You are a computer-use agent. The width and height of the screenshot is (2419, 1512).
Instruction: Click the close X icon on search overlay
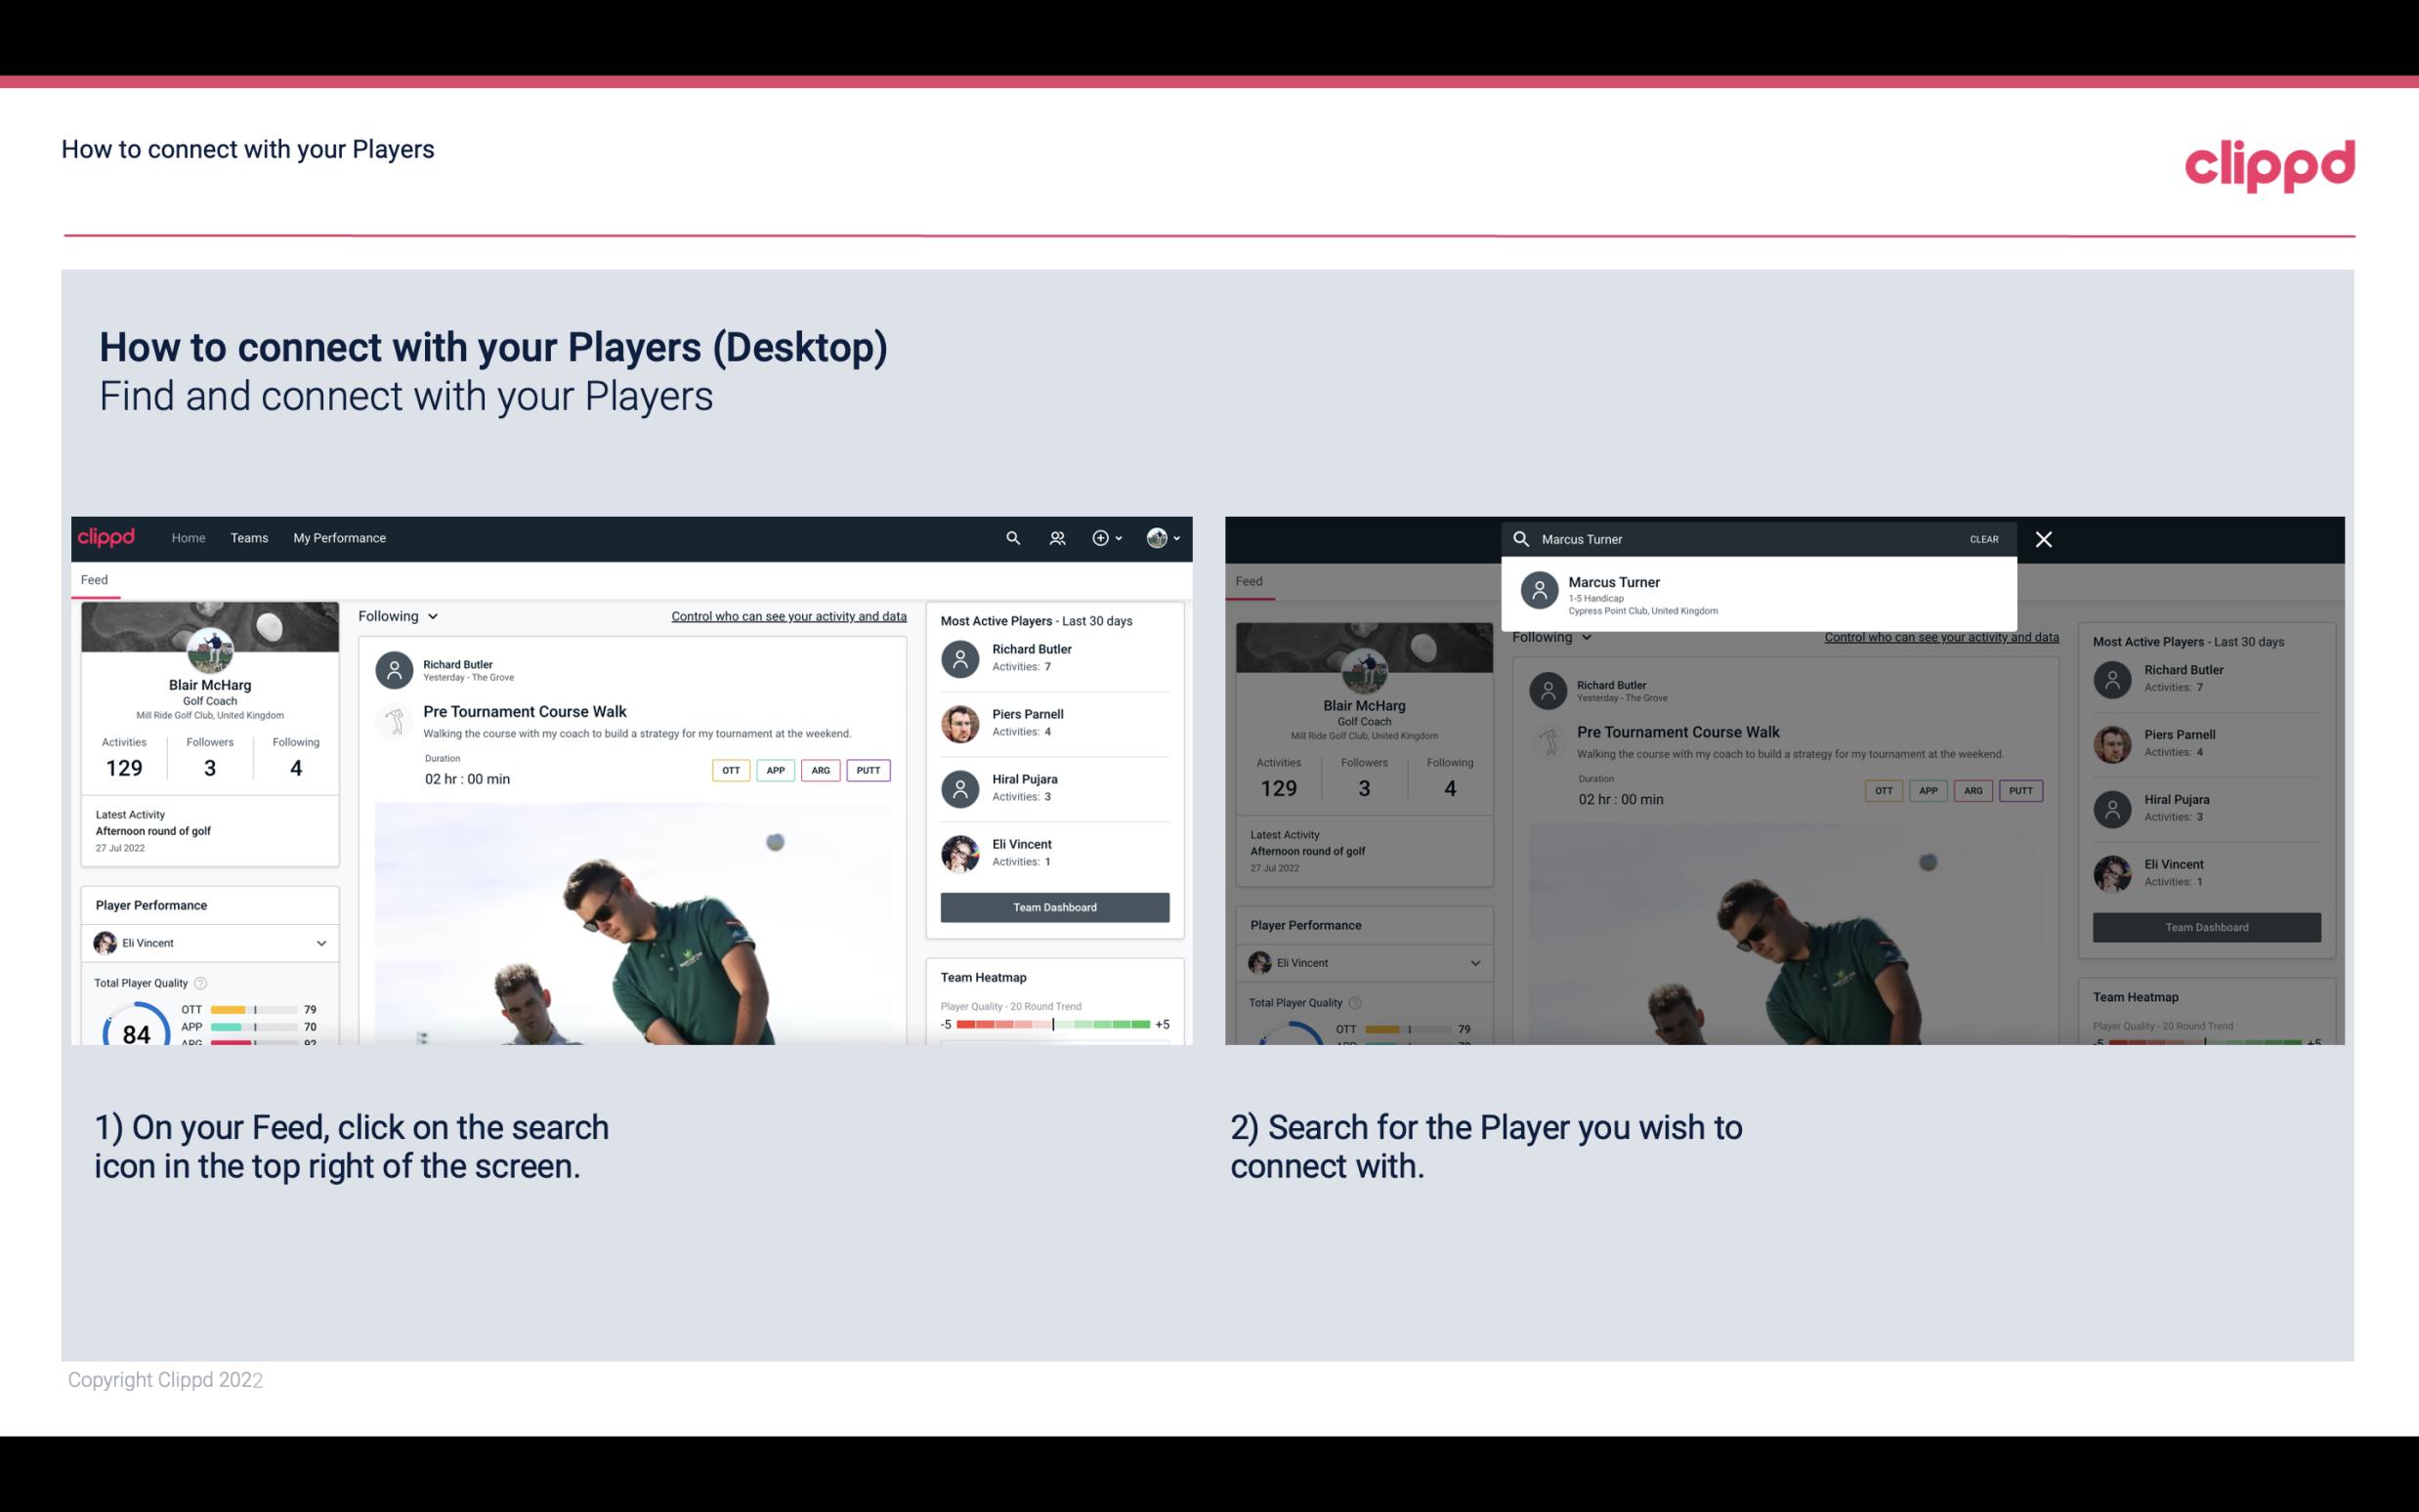(2043, 538)
